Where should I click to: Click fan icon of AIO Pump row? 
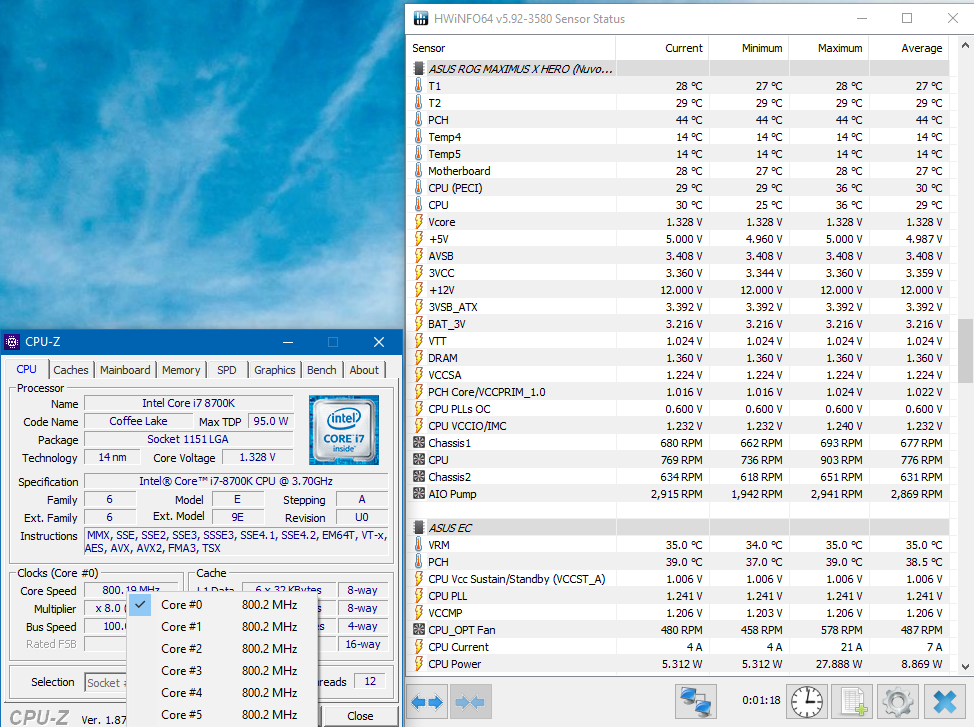419,494
